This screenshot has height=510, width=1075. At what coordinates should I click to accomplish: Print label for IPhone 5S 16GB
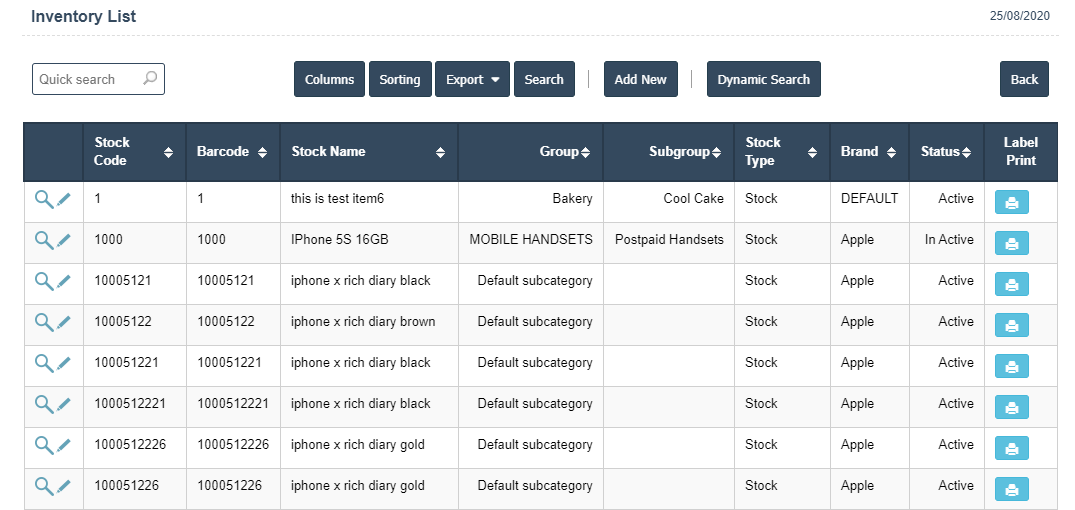coord(1011,244)
